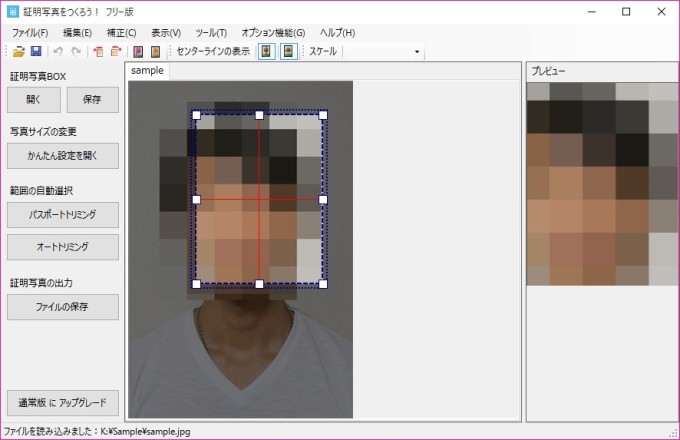680x440 pixels.
Task: Click the undo arrow icon
Action: (x=59, y=51)
